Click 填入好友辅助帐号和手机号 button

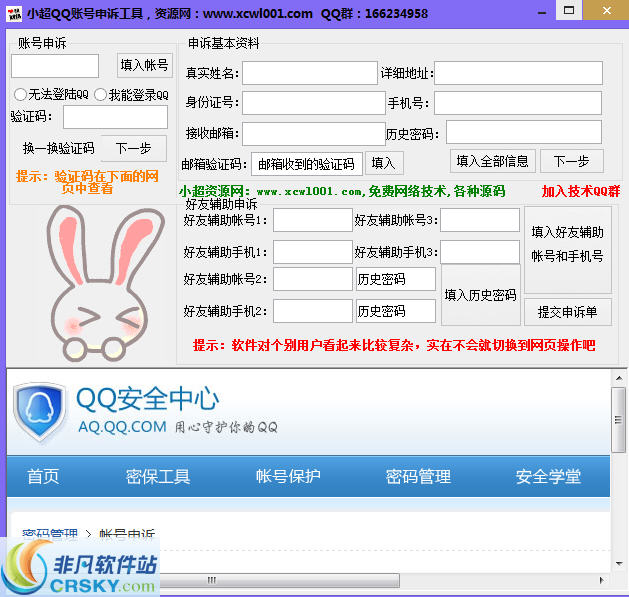click(x=568, y=250)
